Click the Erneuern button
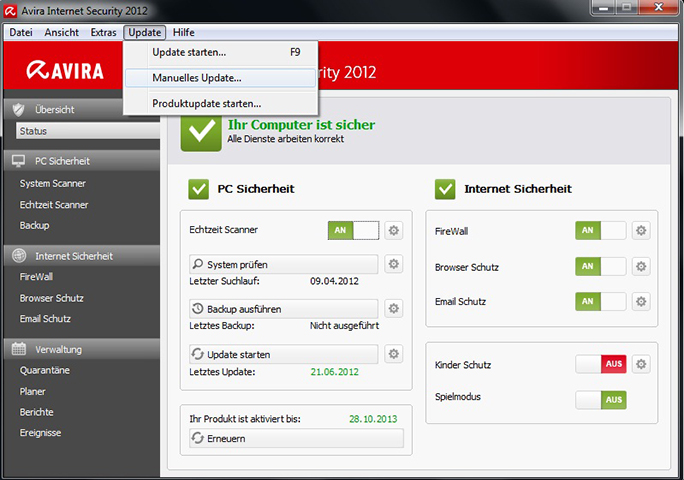684x480 pixels. (296, 439)
